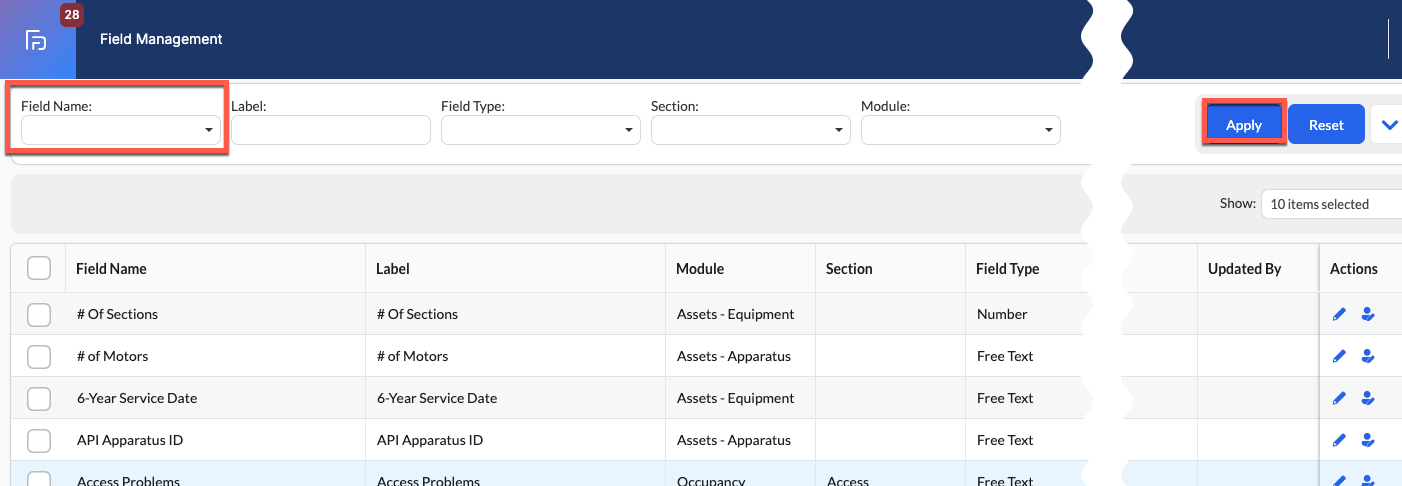1402x486 pixels.
Task: Check the # Of Sections row checkbox
Action: tap(39, 314)
